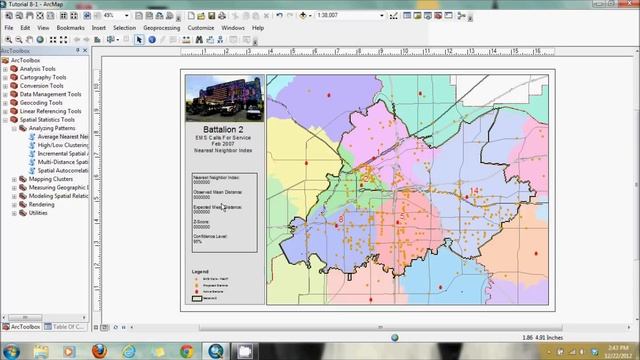Select the Geocoding Tools toolbox
The height and width of the screenshot is (360, 640).
coord(41,103)
